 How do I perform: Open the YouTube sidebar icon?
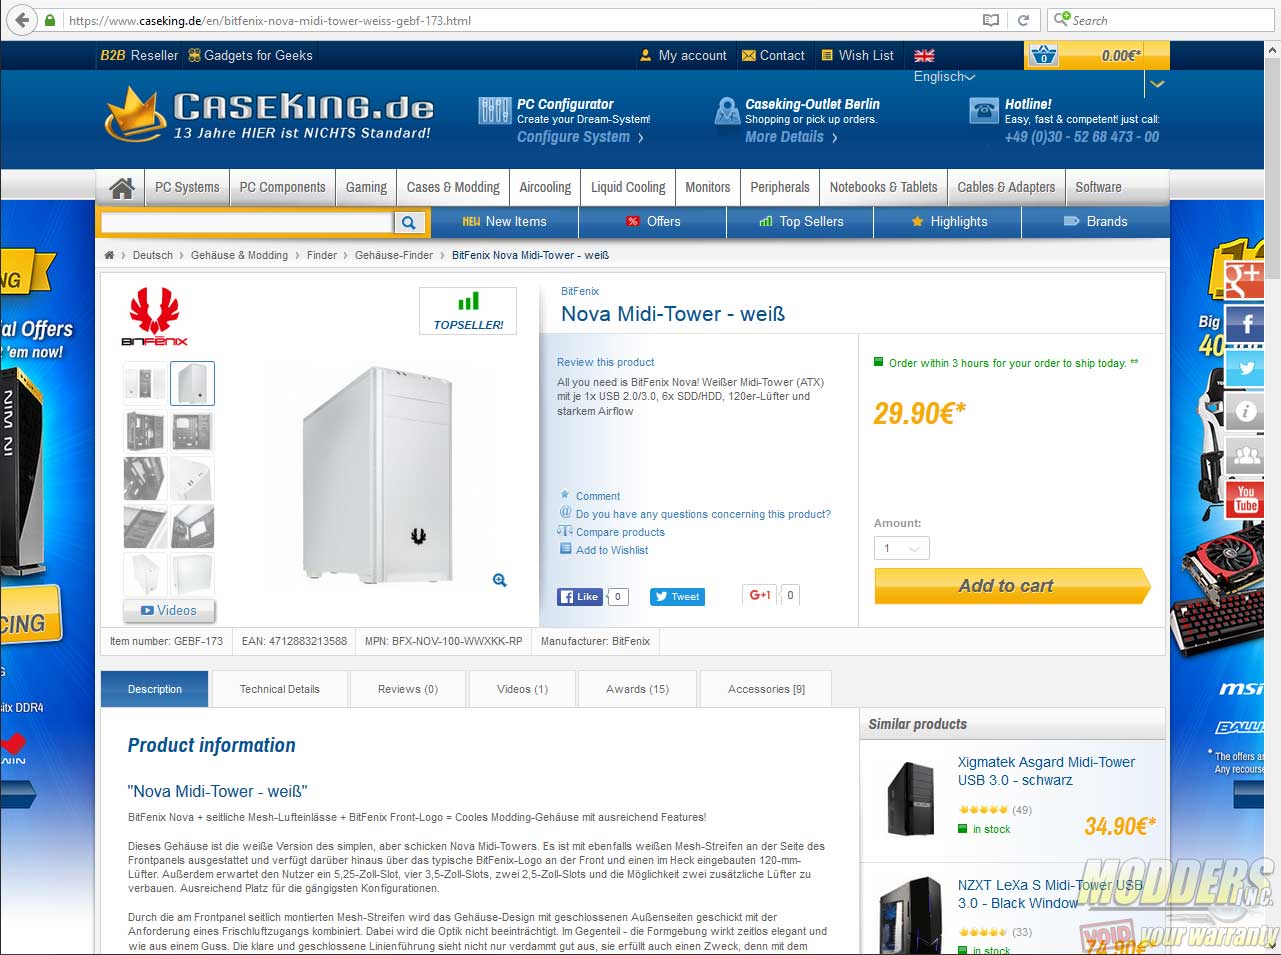click(x=1246, y=498)
